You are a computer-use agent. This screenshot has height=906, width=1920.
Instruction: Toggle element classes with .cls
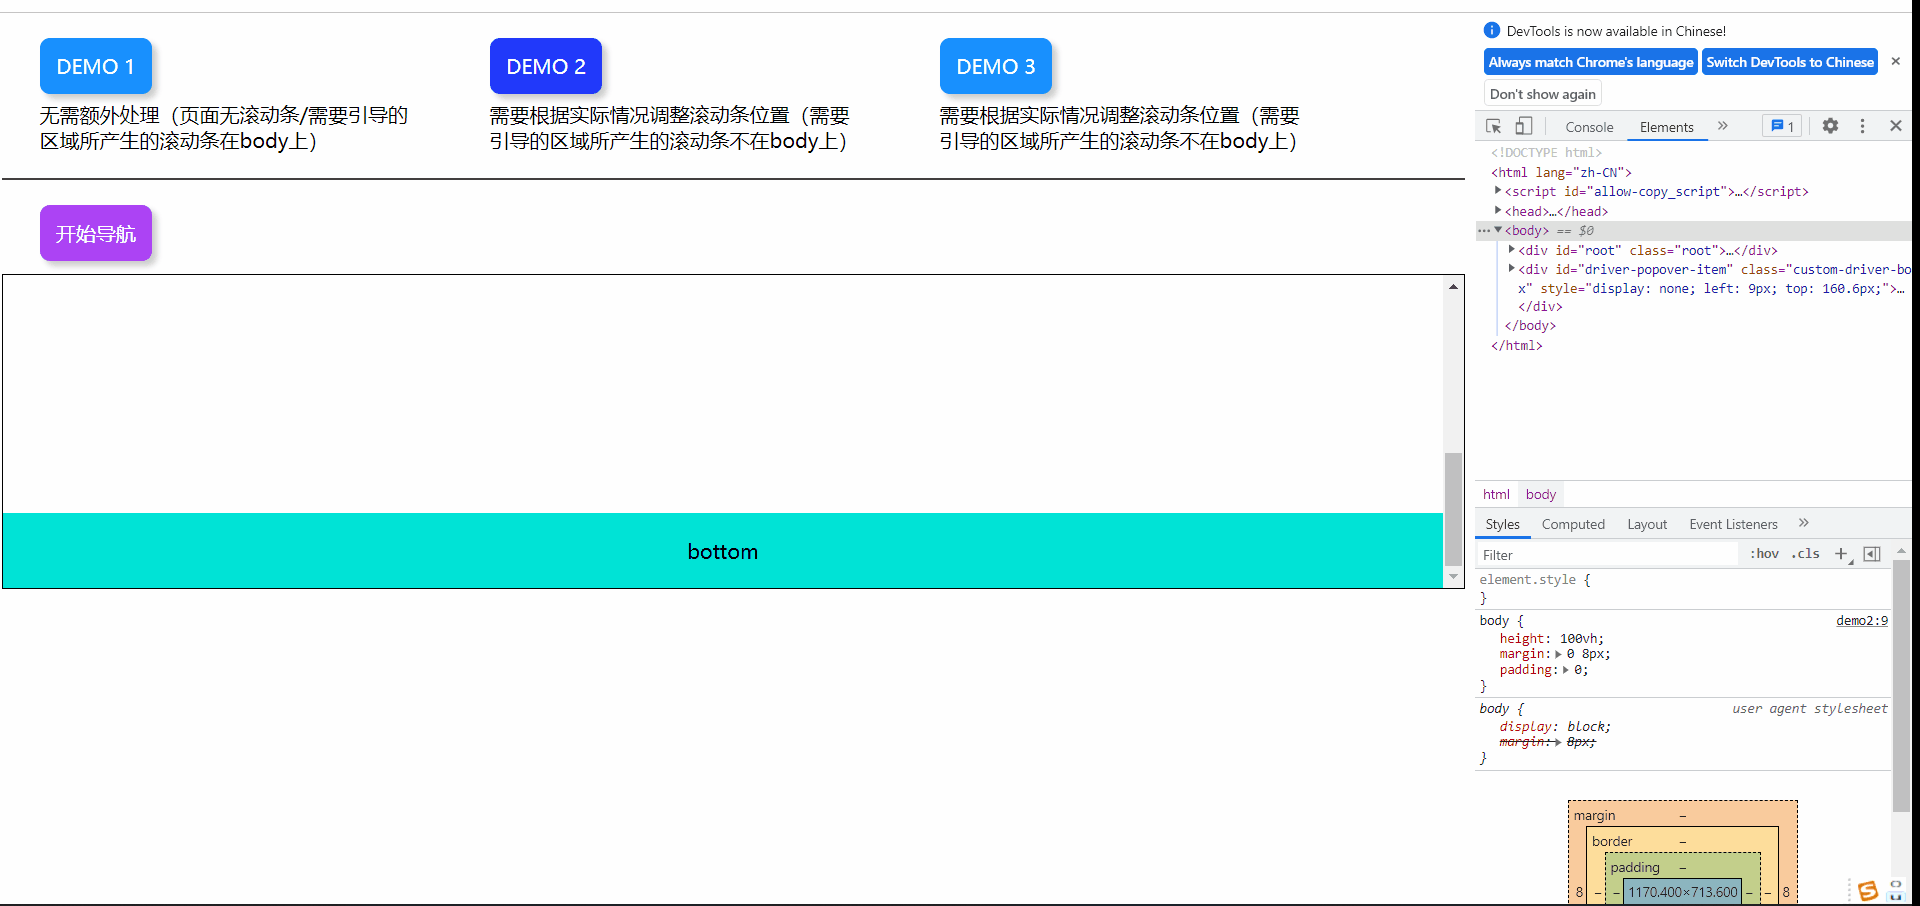(x=1805, y=554)
